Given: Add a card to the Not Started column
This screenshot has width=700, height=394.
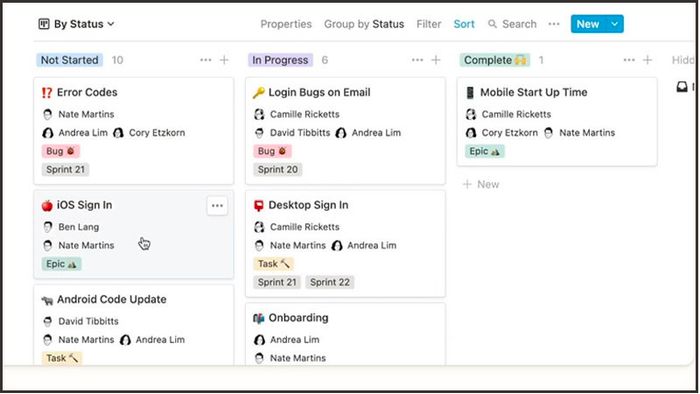Looking at the screenshot, I should (224, 60).
